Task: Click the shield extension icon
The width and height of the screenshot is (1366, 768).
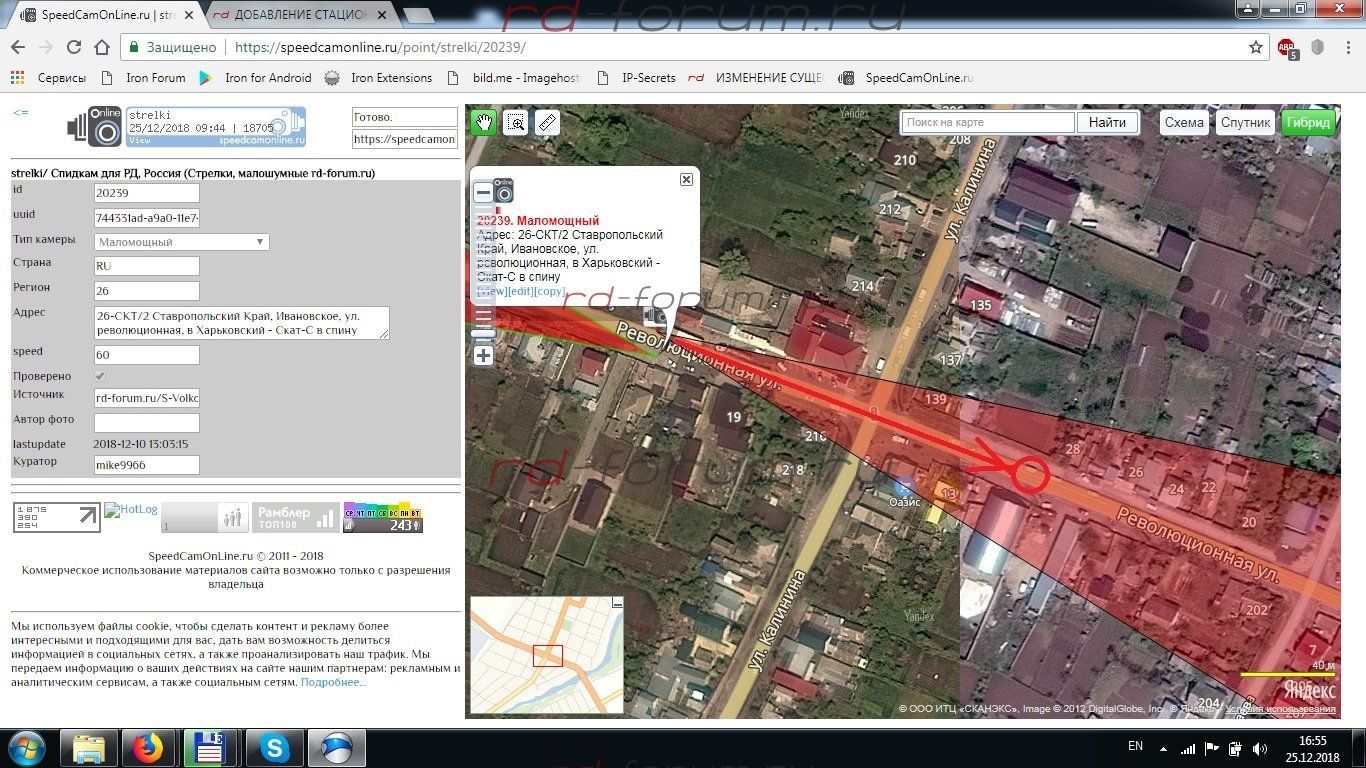Action: point(1317,47)
